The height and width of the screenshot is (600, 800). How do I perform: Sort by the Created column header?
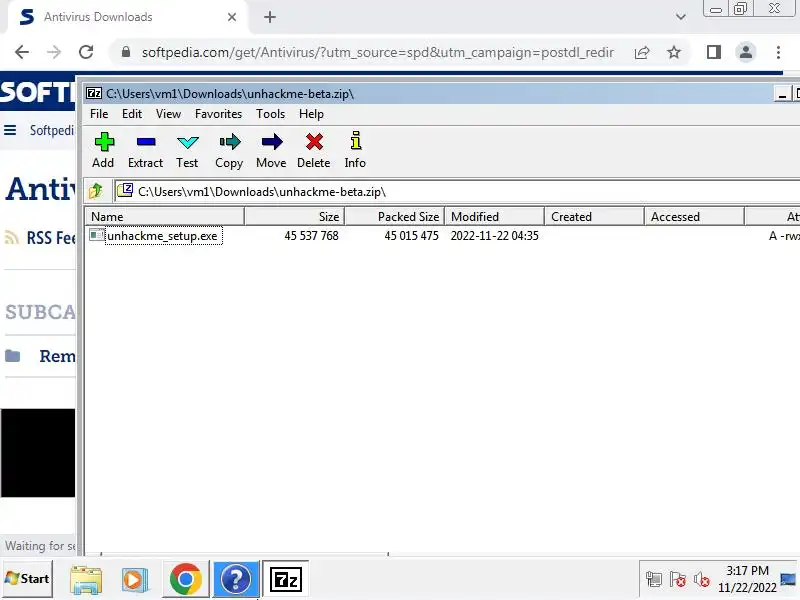click(x=594, y=216)
